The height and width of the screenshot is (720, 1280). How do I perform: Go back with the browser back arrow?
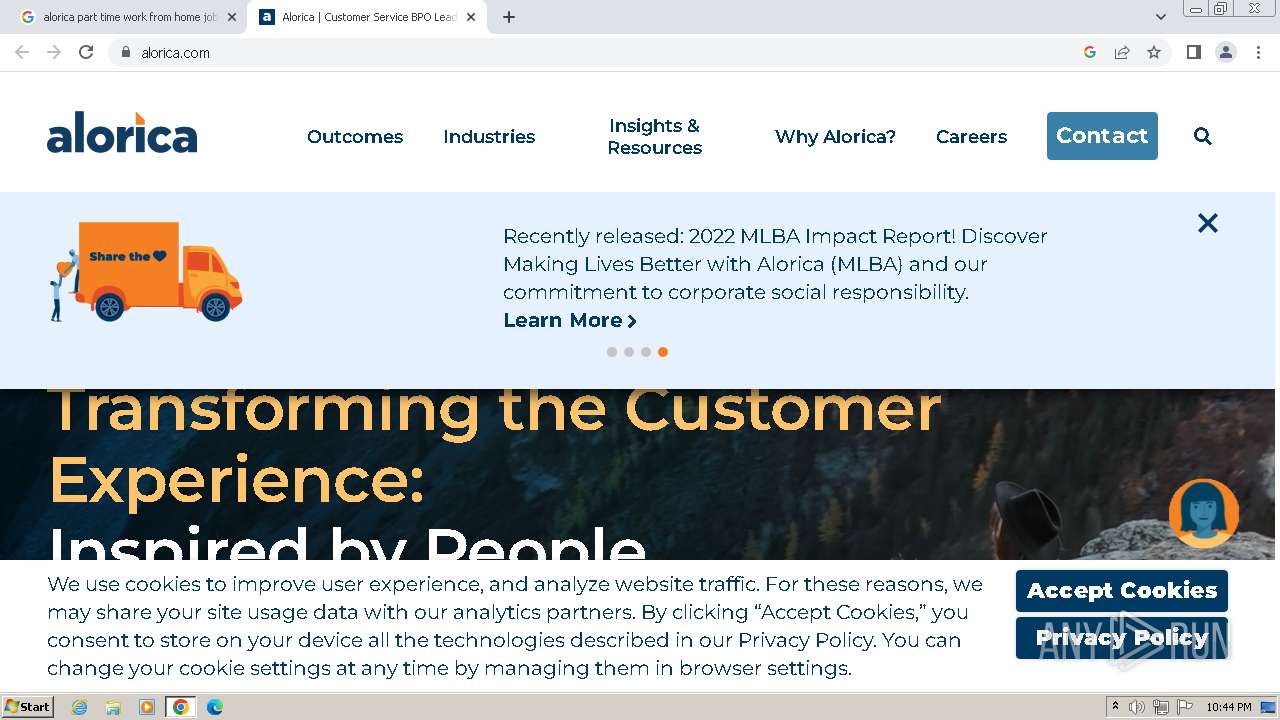click(22, 52)
